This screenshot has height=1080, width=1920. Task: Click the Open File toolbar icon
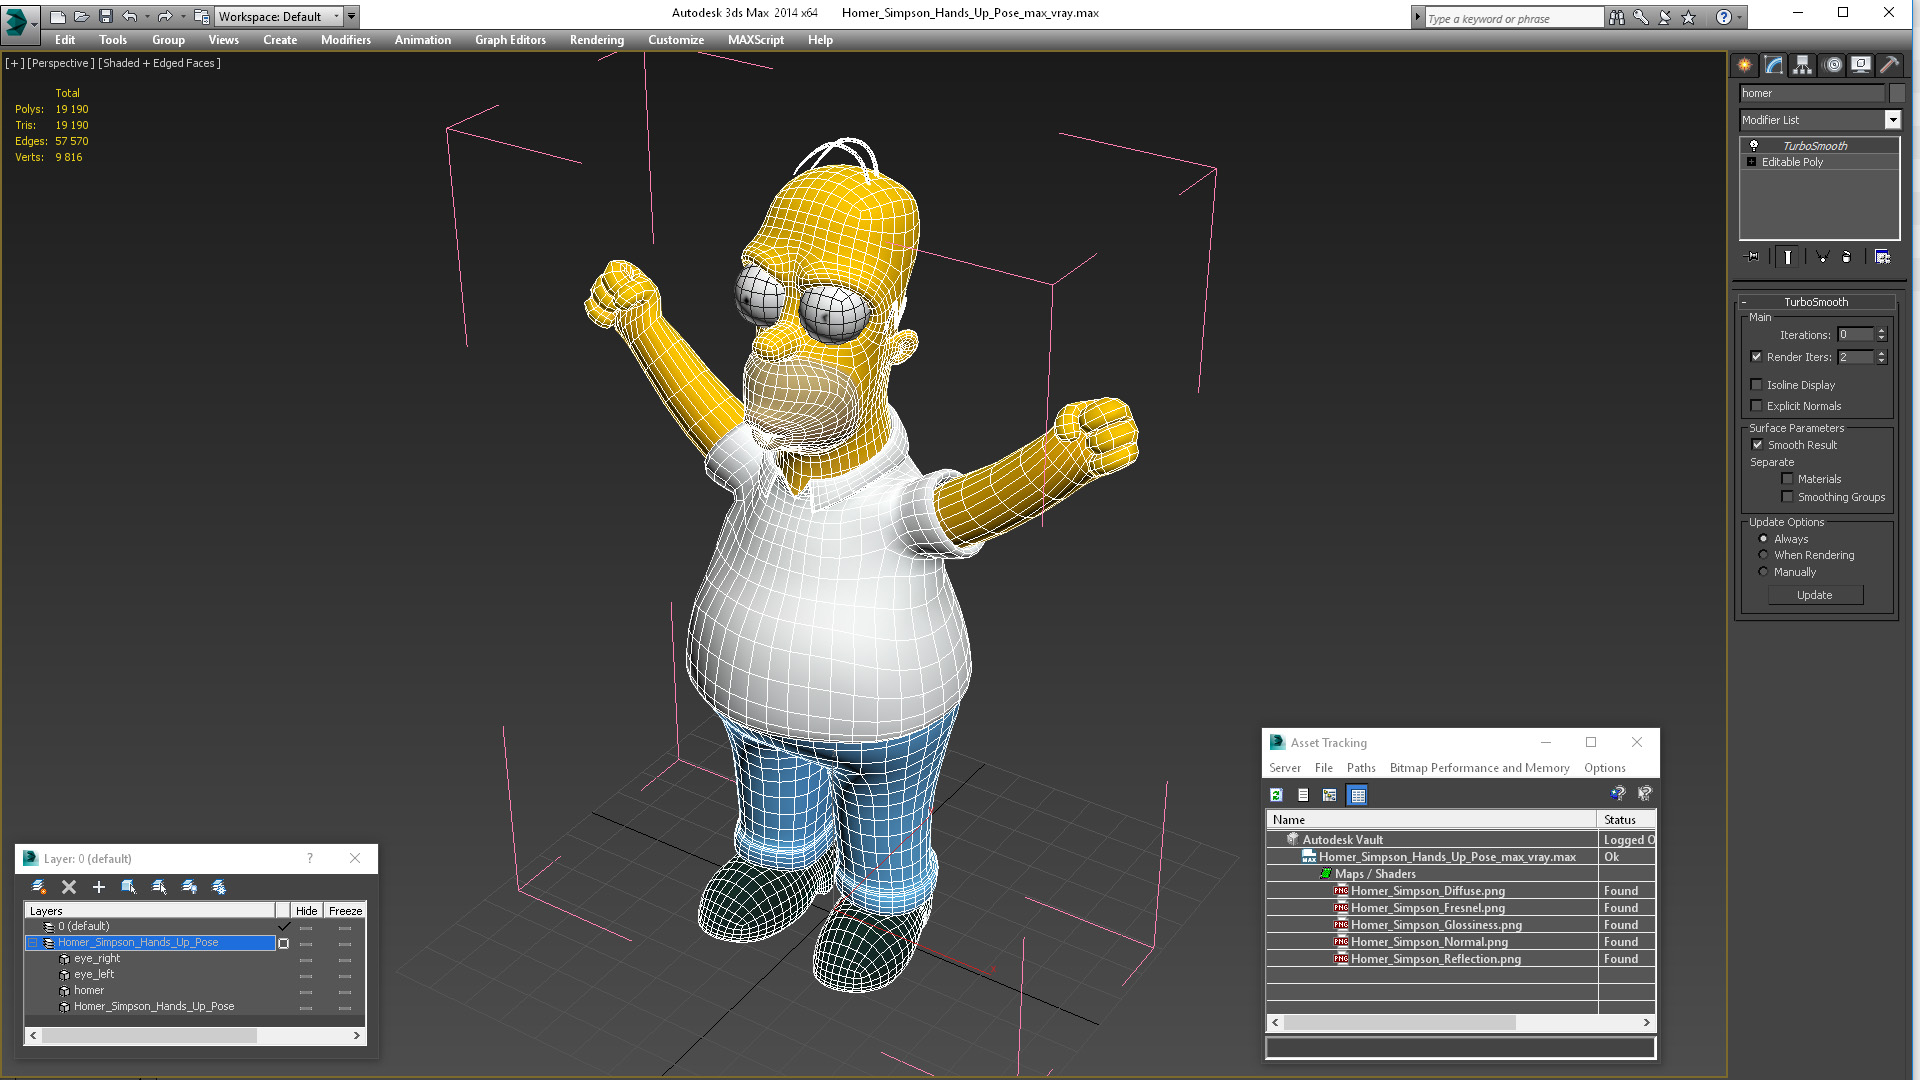coord(81,16)
